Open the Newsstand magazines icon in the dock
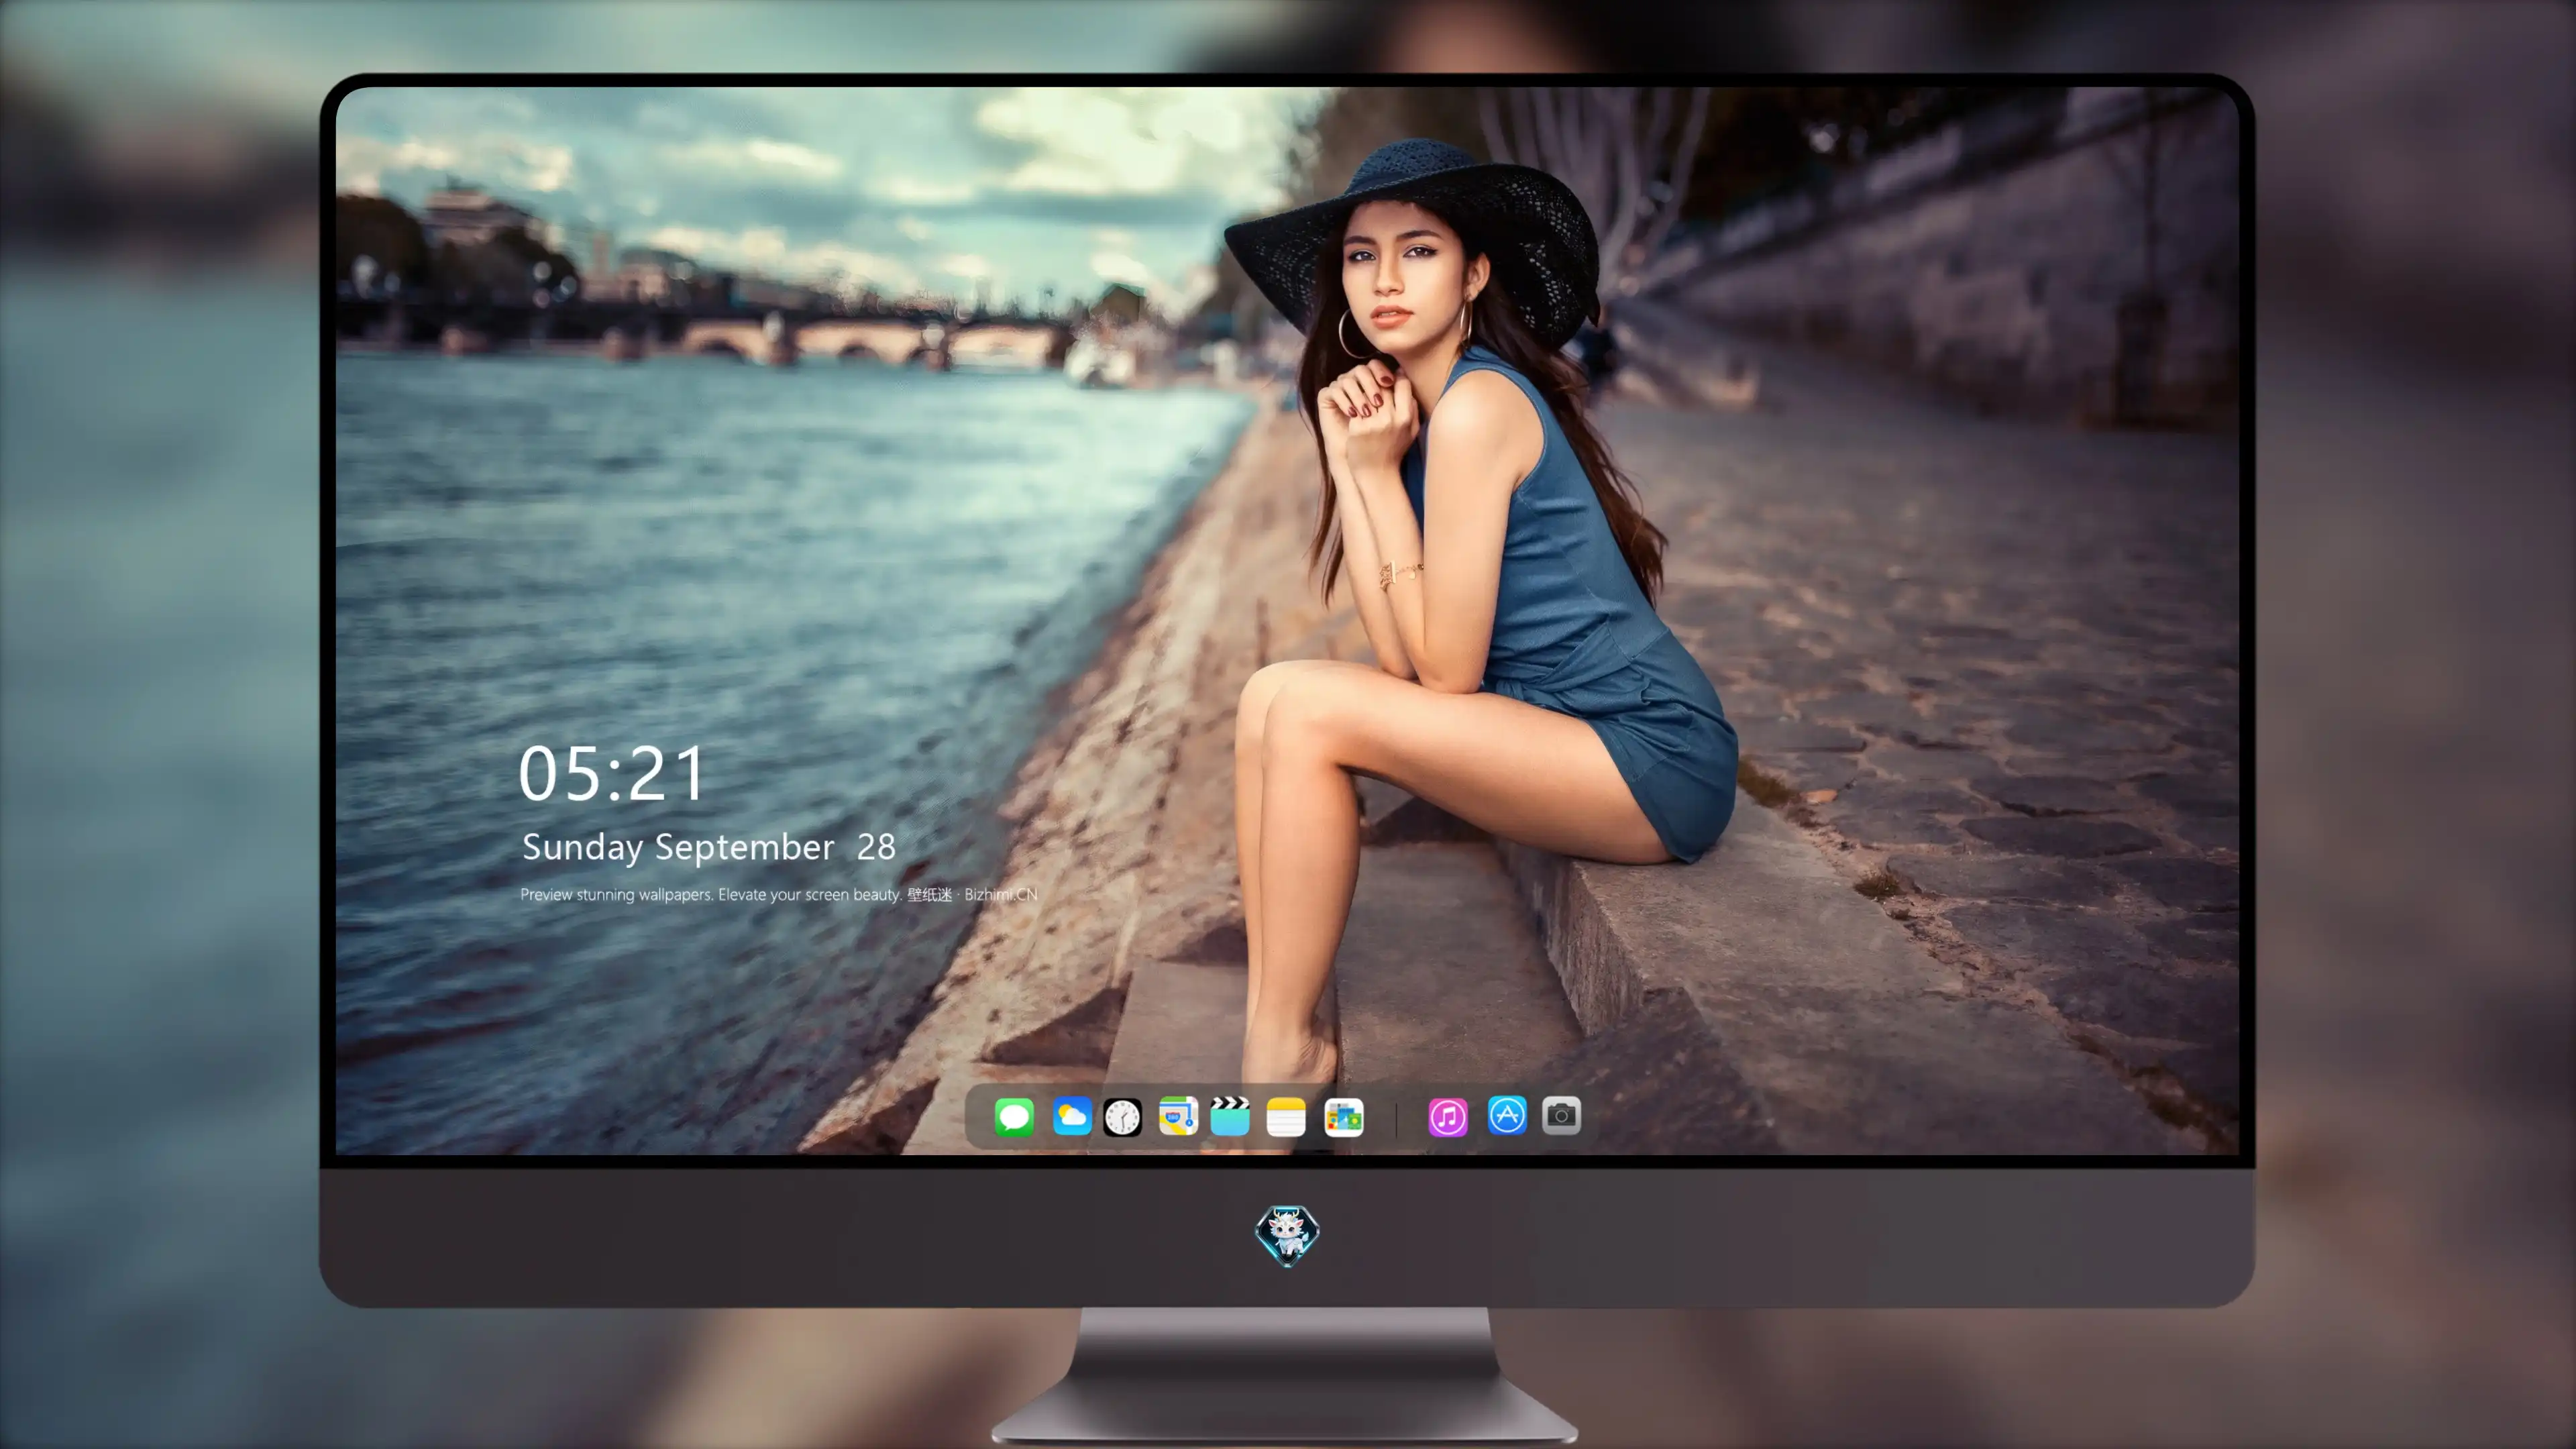The height and width of the screenshot is (1449, 2576). pos(1344,1117)
